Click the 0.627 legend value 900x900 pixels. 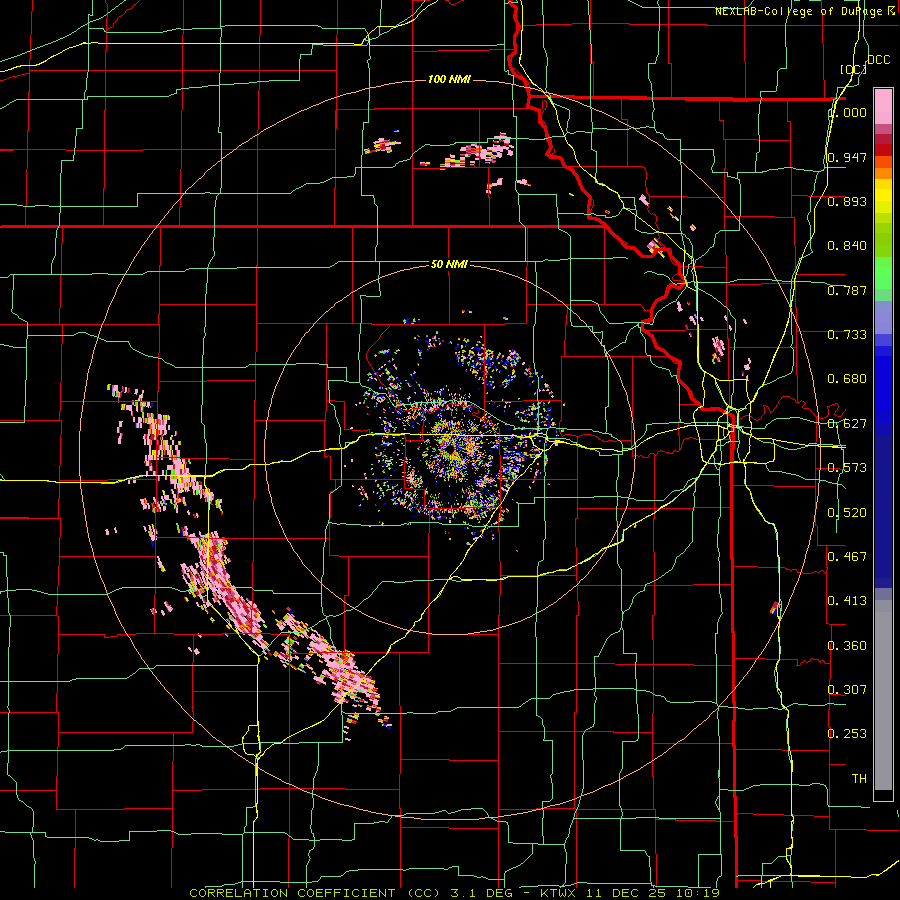pyautogui.click(x=847, y=424)
